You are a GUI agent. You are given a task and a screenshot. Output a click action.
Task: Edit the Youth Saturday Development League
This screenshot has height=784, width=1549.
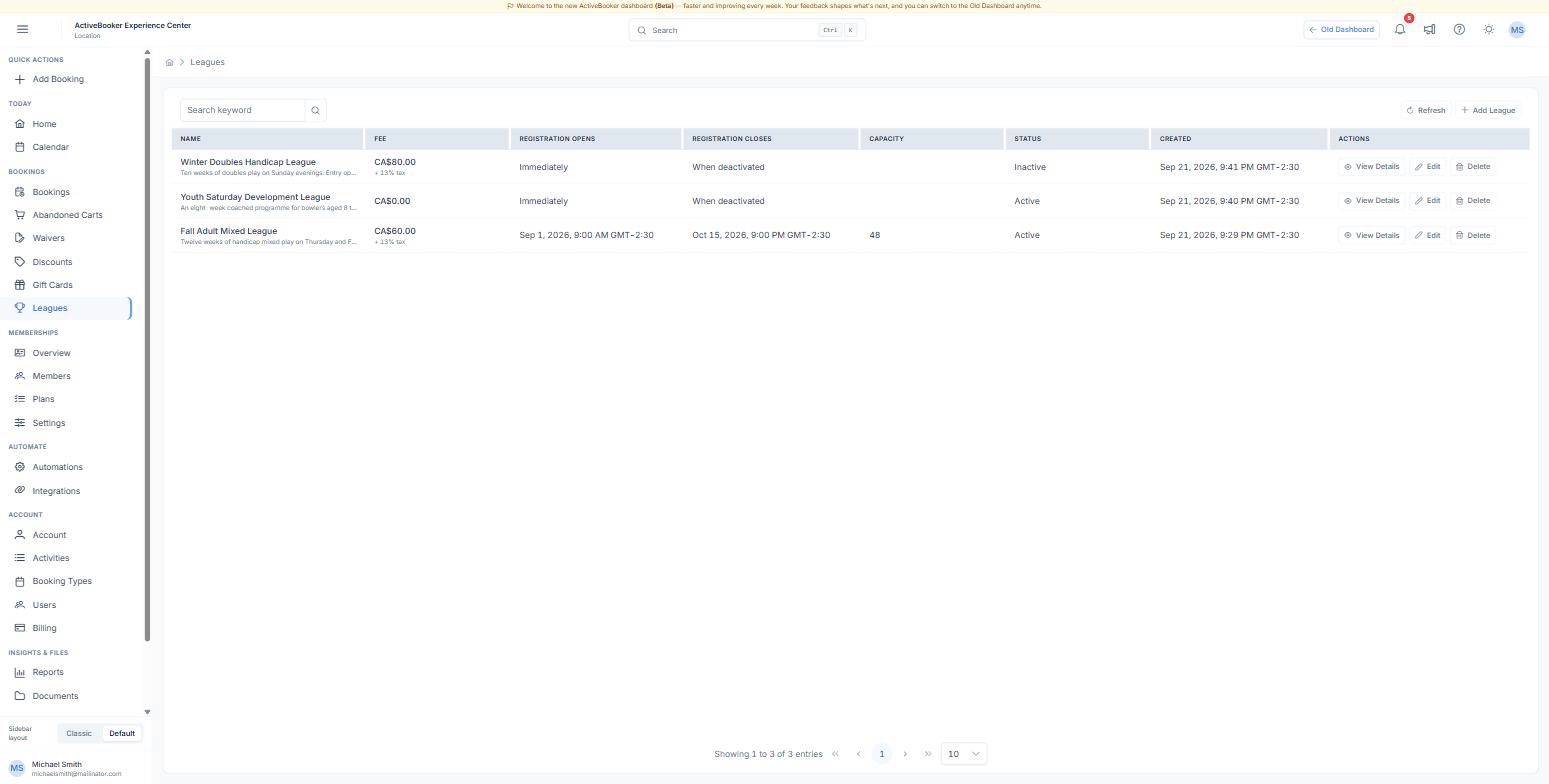pos(1427,201)
